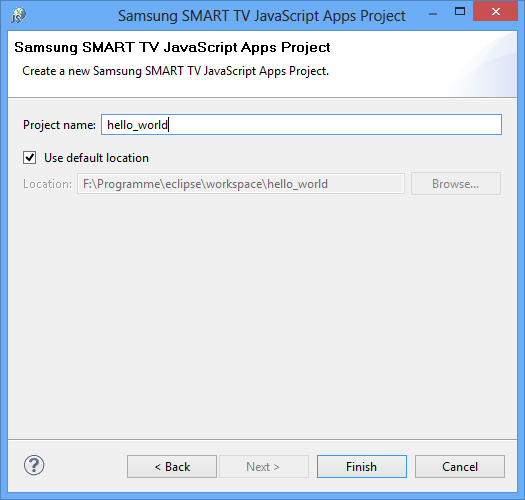Click the 'Project name:' label
525x500 pixels.
click(x=59, y=125)
